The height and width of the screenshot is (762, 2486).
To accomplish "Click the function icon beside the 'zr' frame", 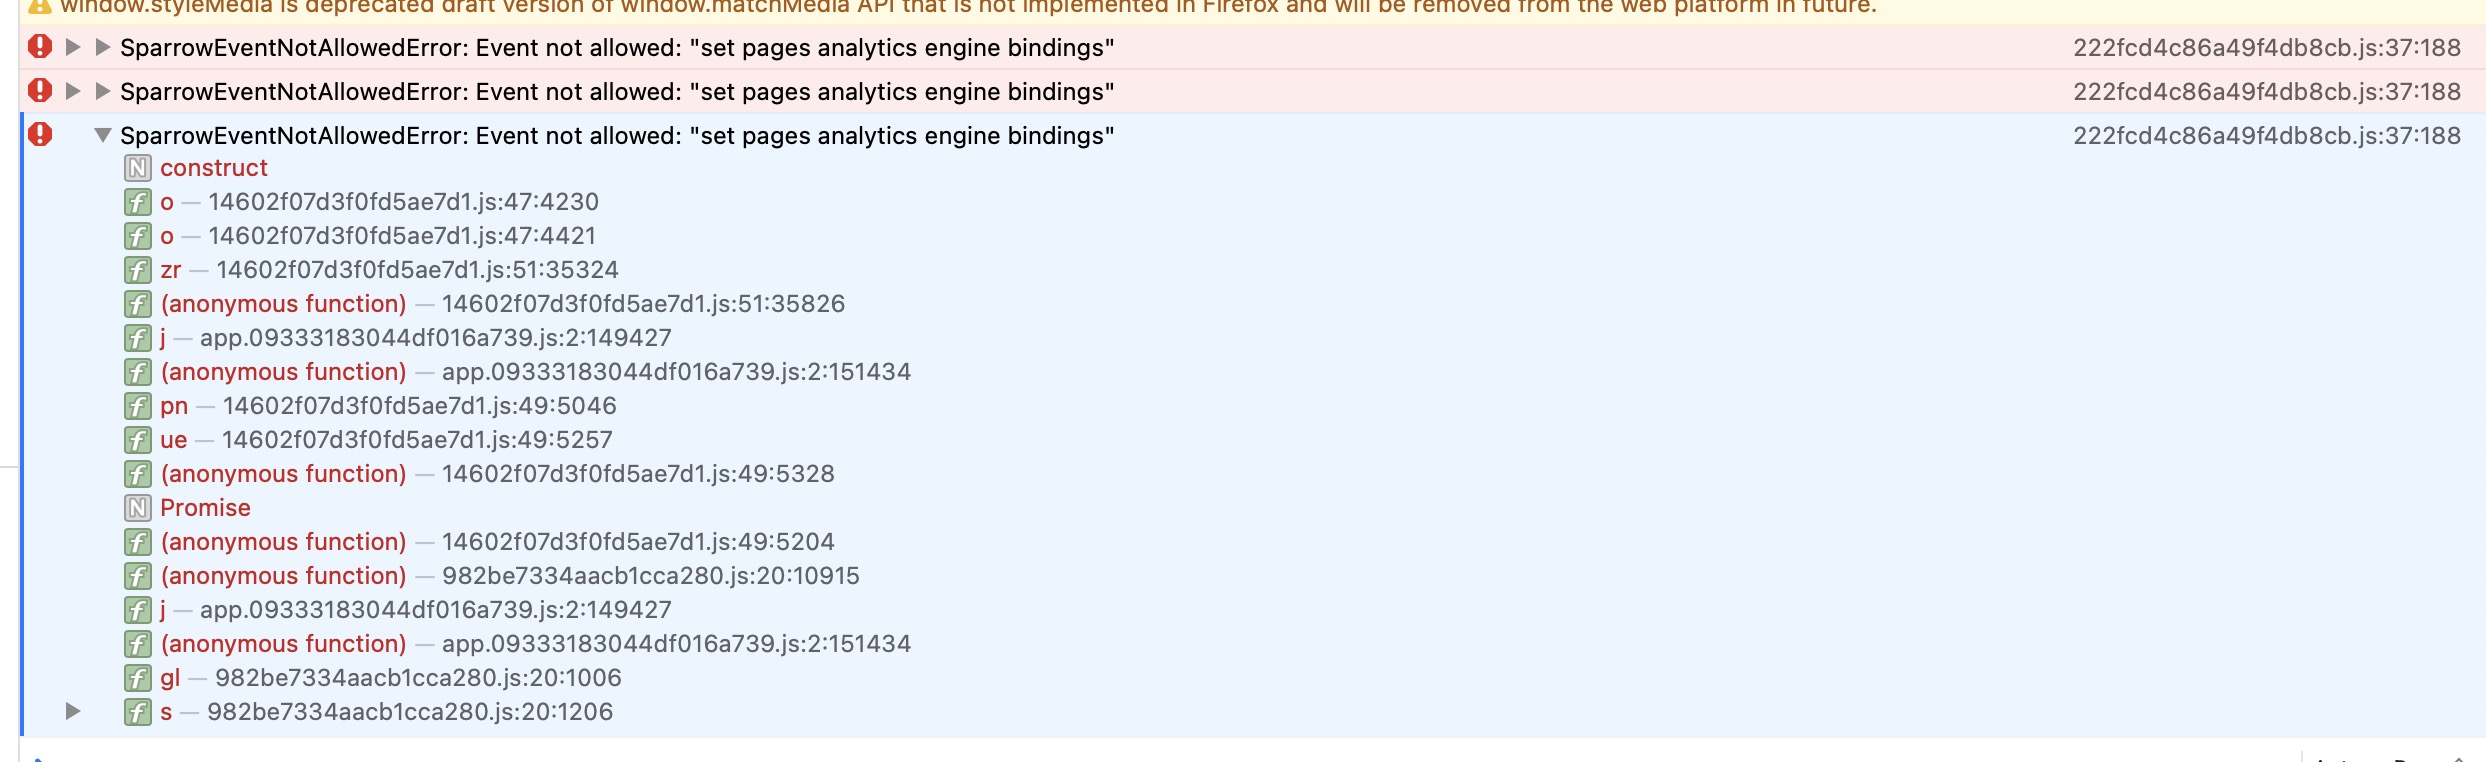I will pos(138,270).
